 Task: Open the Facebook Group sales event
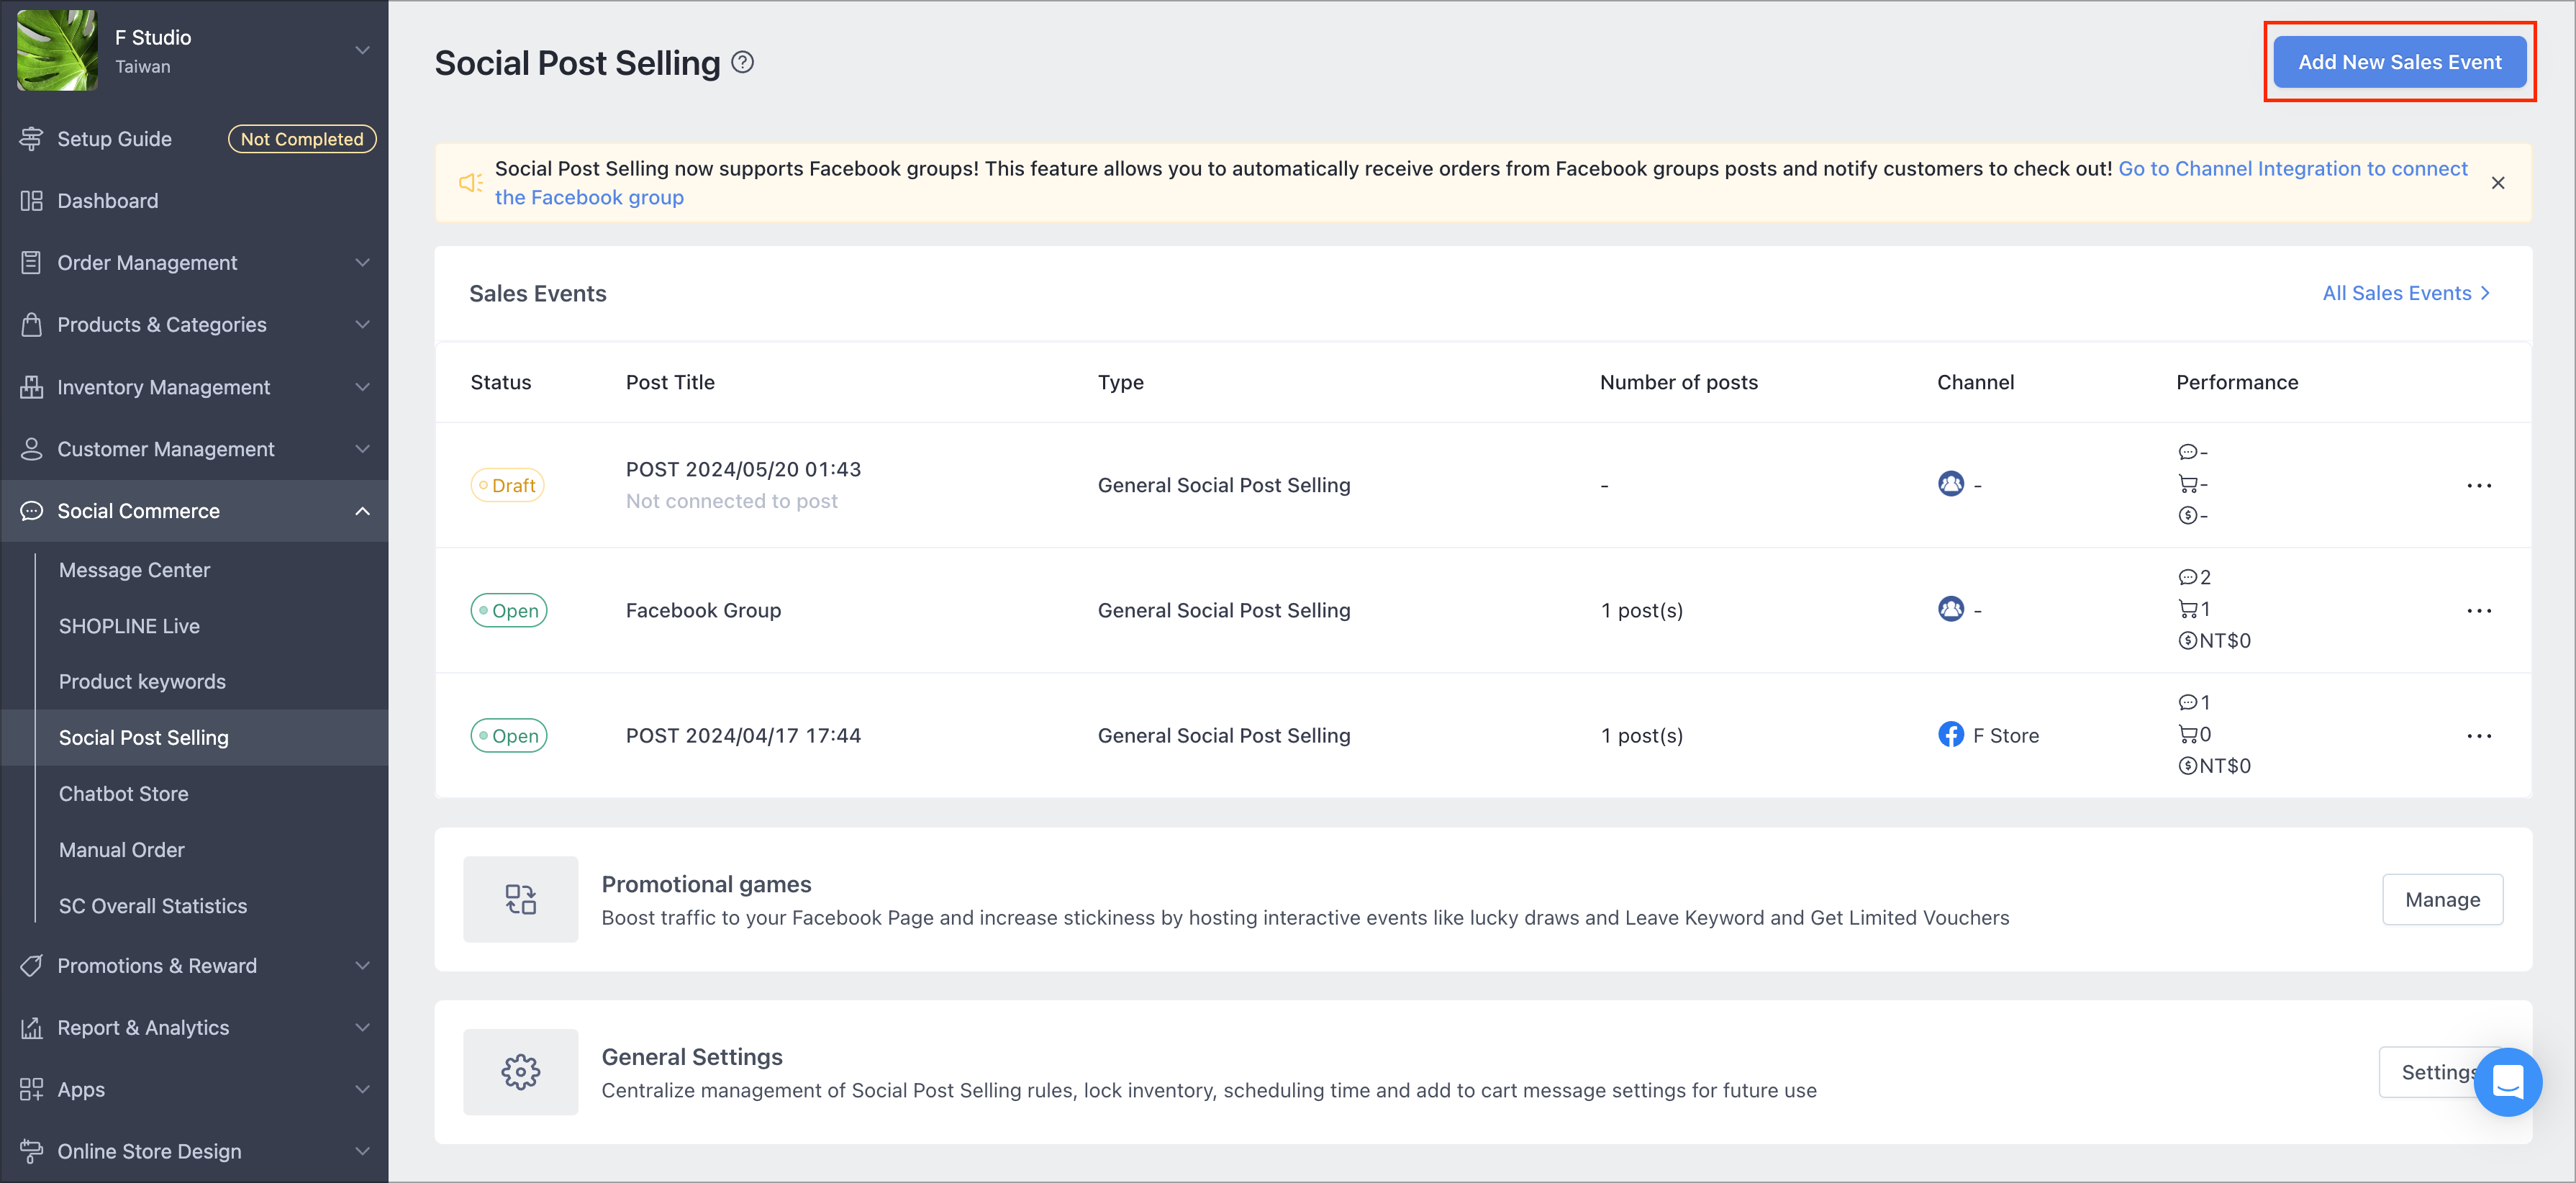(x=703, y=611)
